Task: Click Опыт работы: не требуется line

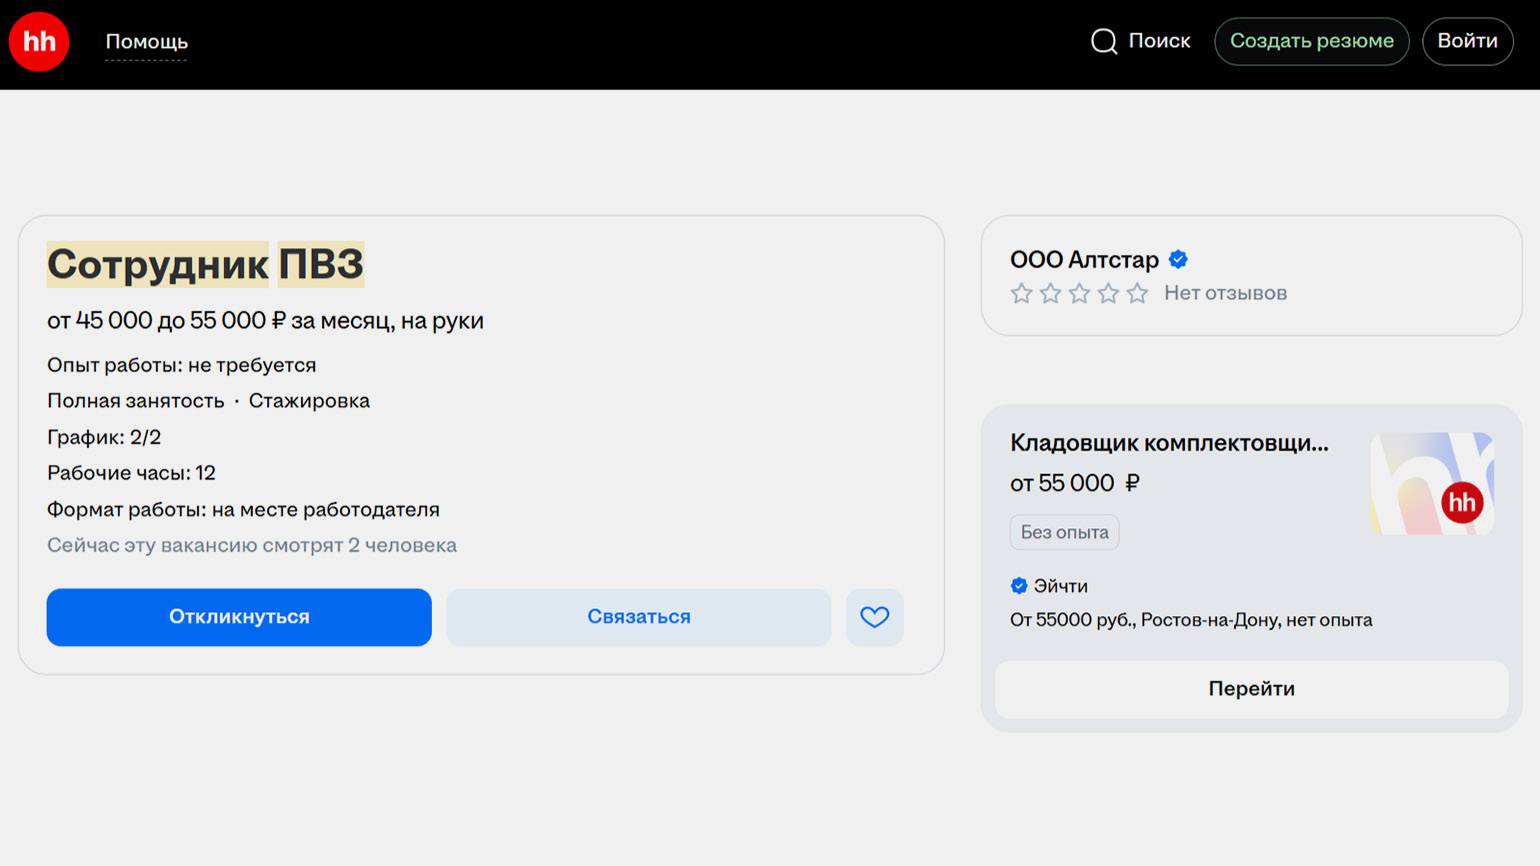Action: pyautogui.click(x=181, y=365)
